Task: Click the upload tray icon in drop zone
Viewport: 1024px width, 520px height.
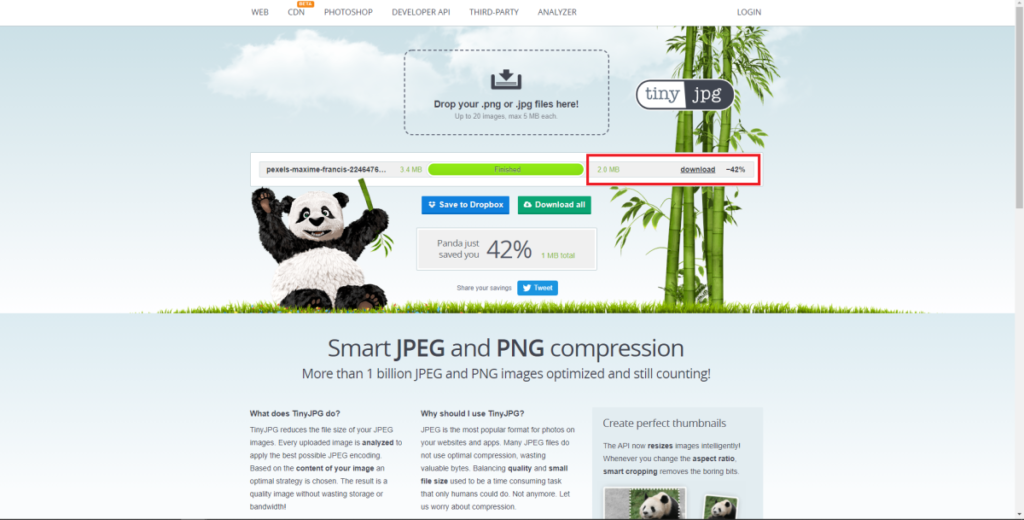Action: click(x=506, y=80)
